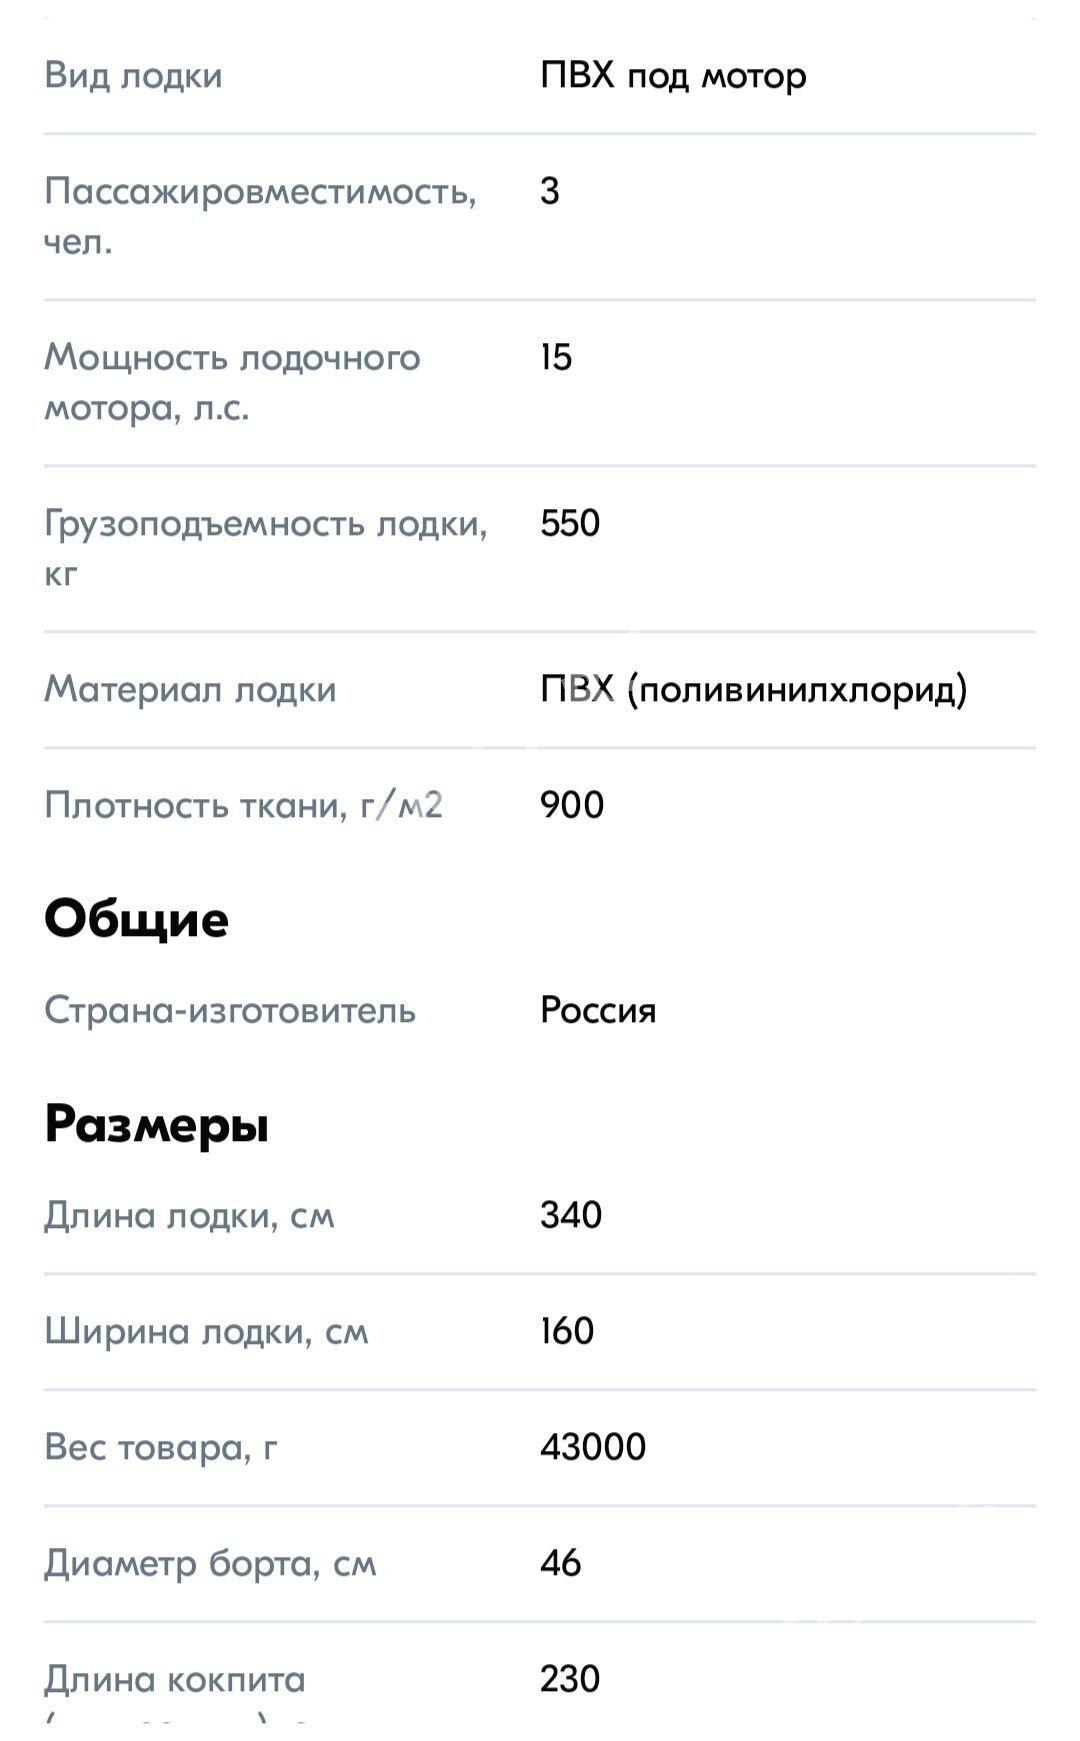Image resolution: width=1080 pixels, height=1741 pixels.
Task: Tap the passenger capacity value 3
Action: point(550,190)
